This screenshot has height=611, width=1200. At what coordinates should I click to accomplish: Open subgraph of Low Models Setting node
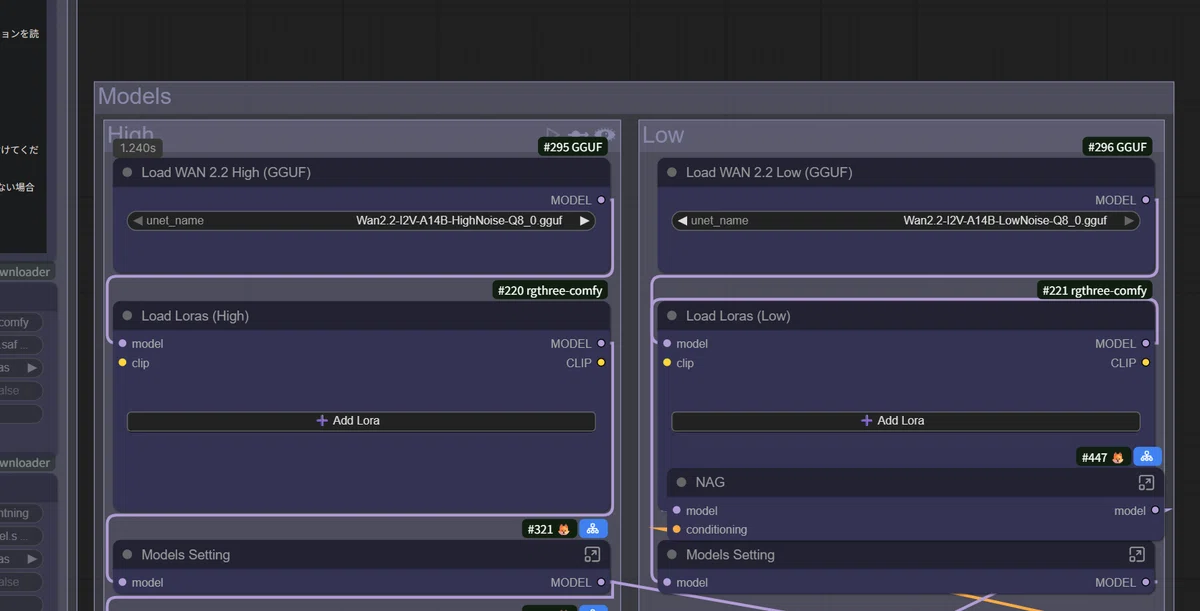click(1137, 554)
